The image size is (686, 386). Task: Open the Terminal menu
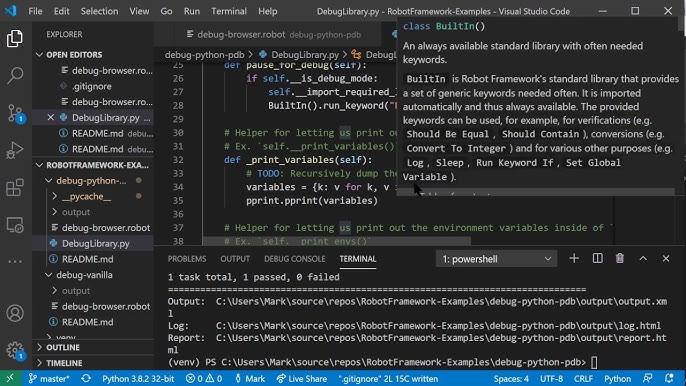[x=229, y=11]
